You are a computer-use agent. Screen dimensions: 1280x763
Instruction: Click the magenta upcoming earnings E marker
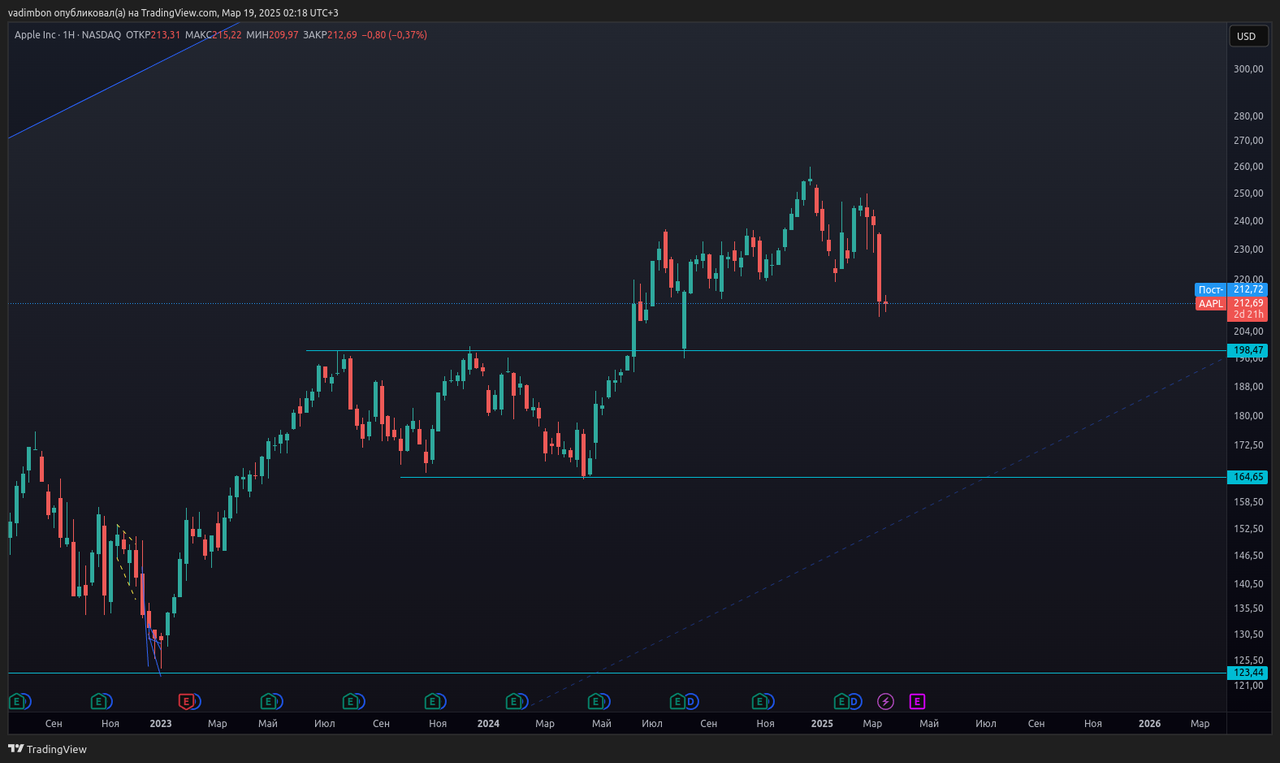tap(917, 701)
